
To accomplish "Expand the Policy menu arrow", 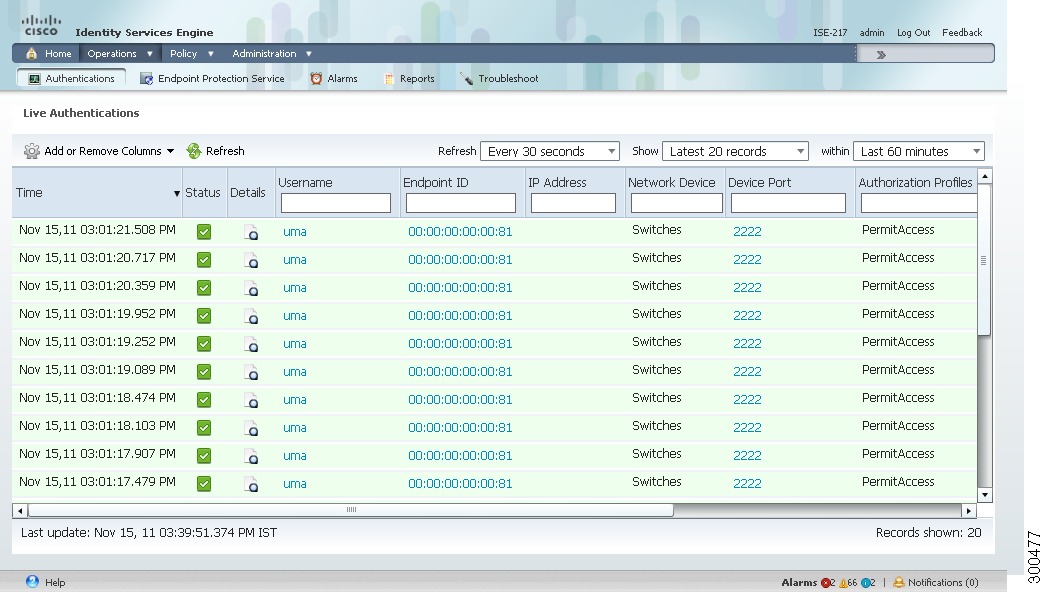I will click(x=210, y=54).
